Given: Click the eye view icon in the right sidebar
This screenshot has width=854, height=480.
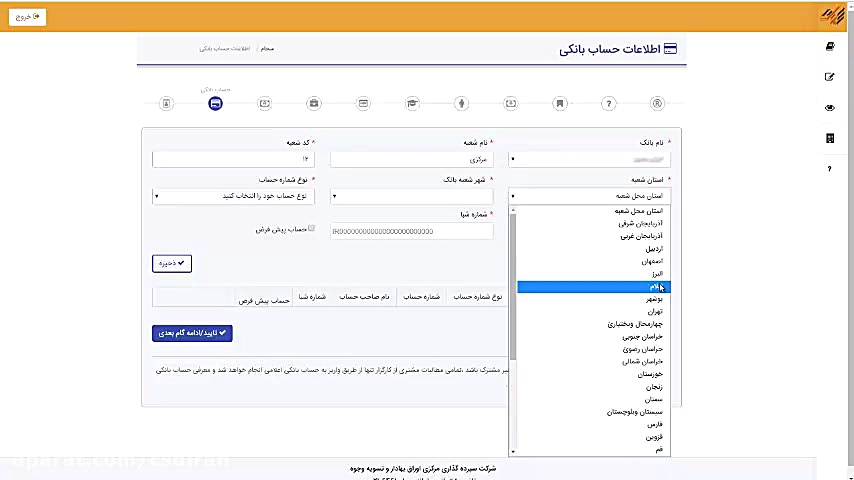Looking at the screenshot, I should 830,108.
